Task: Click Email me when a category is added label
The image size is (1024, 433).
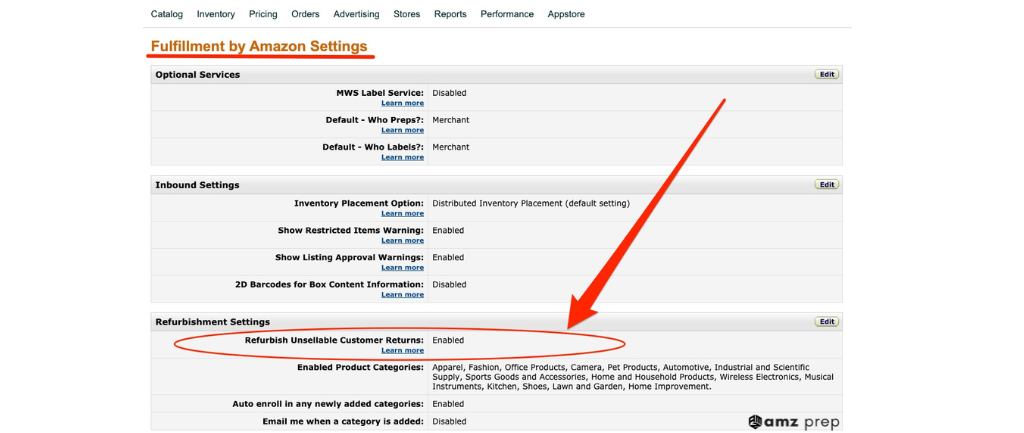Action: pyautogui.click(x=343, y=421)
